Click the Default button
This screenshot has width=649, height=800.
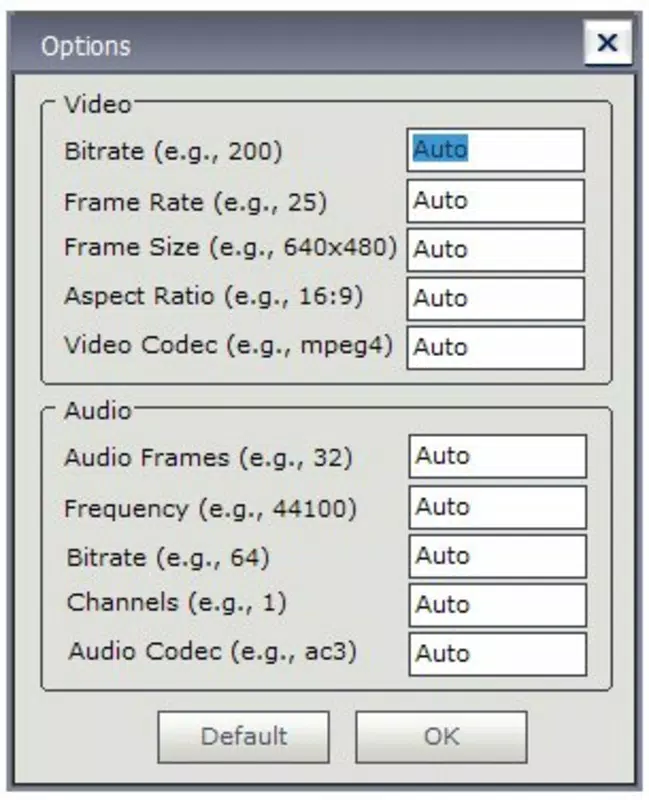pos(243,737)
